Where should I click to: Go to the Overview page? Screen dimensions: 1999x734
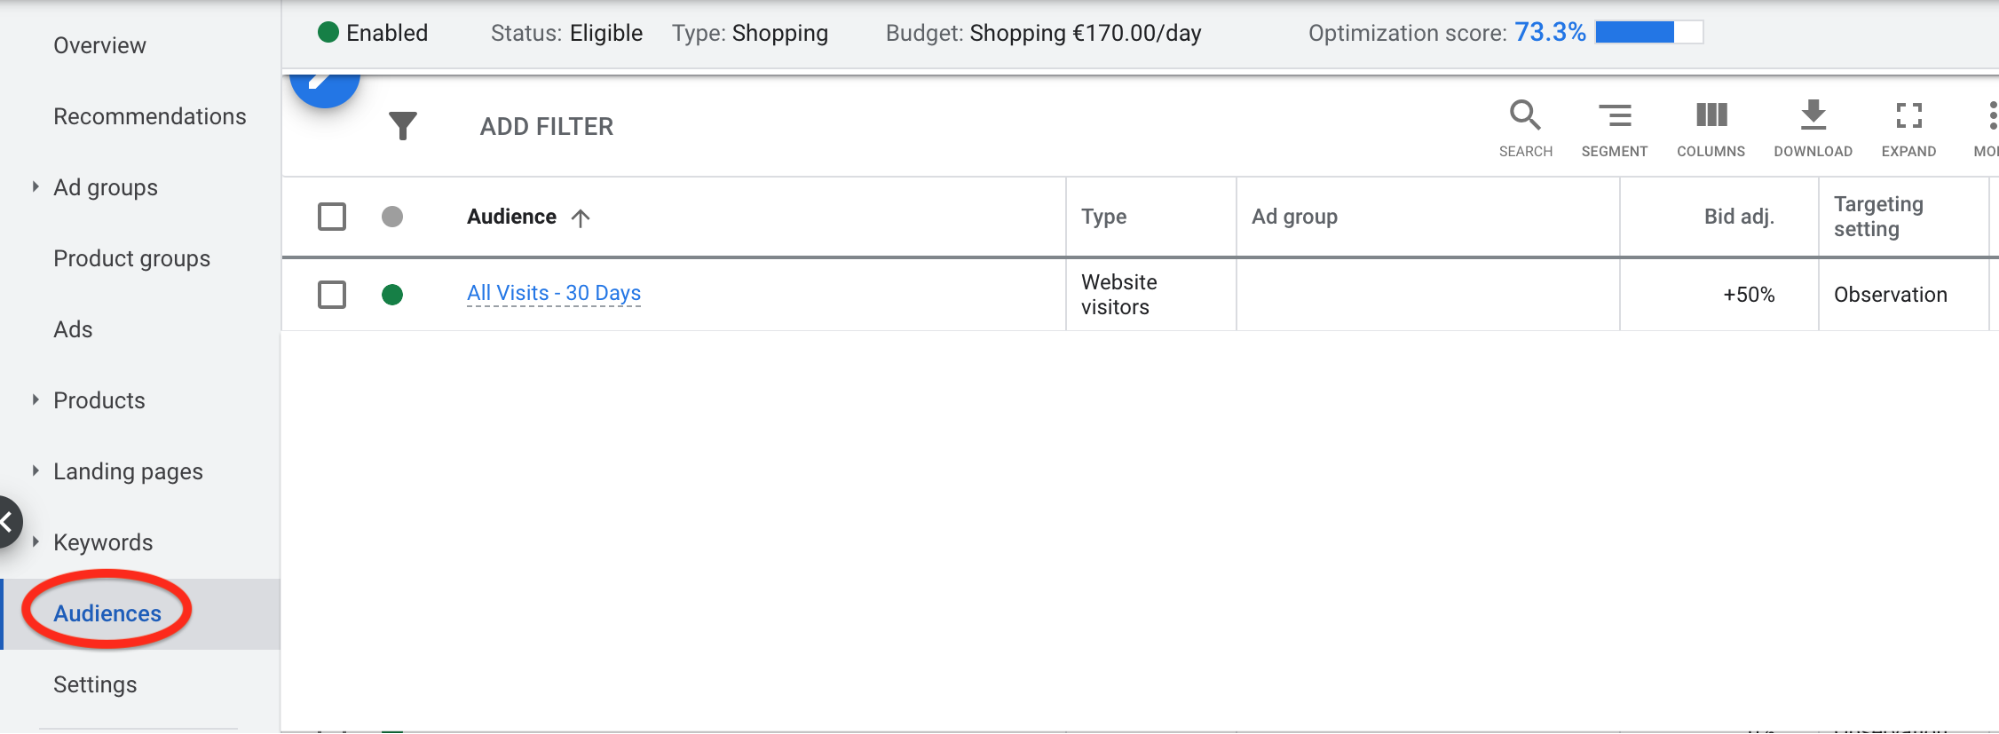click(100, 45)
